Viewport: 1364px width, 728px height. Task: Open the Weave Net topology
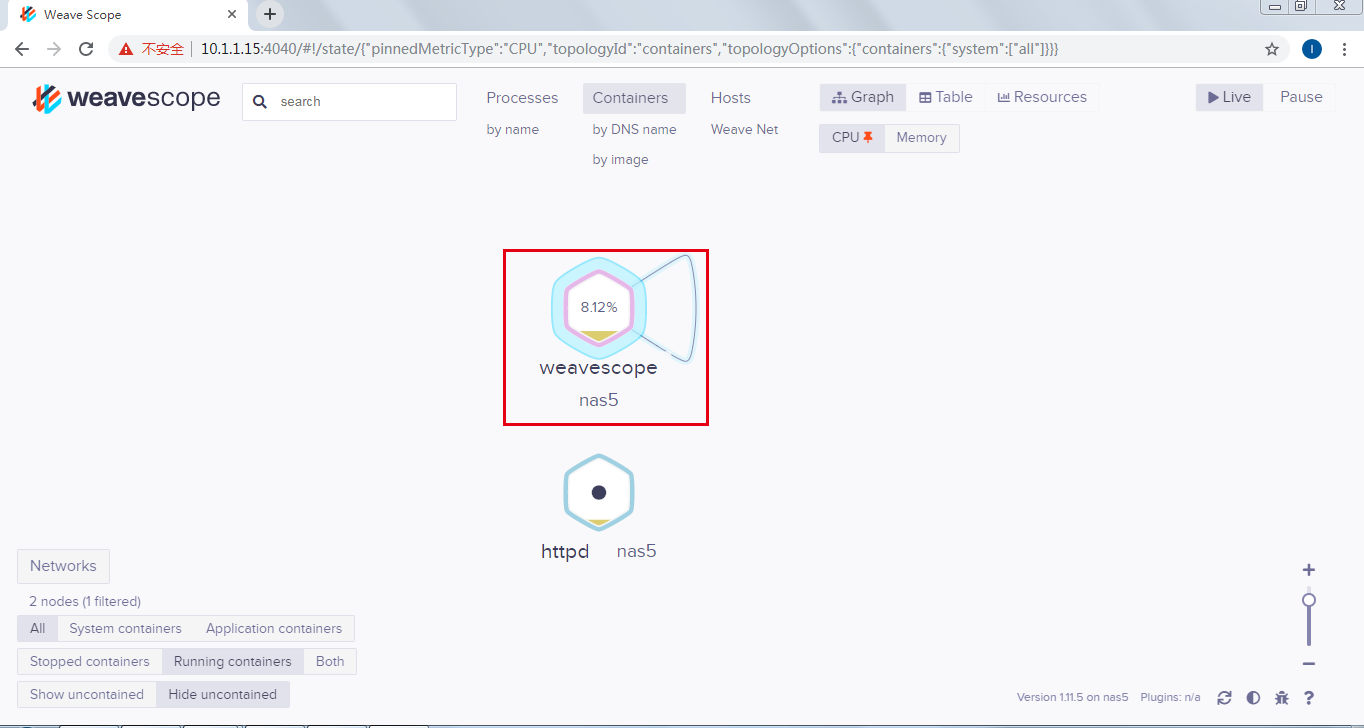745,130
